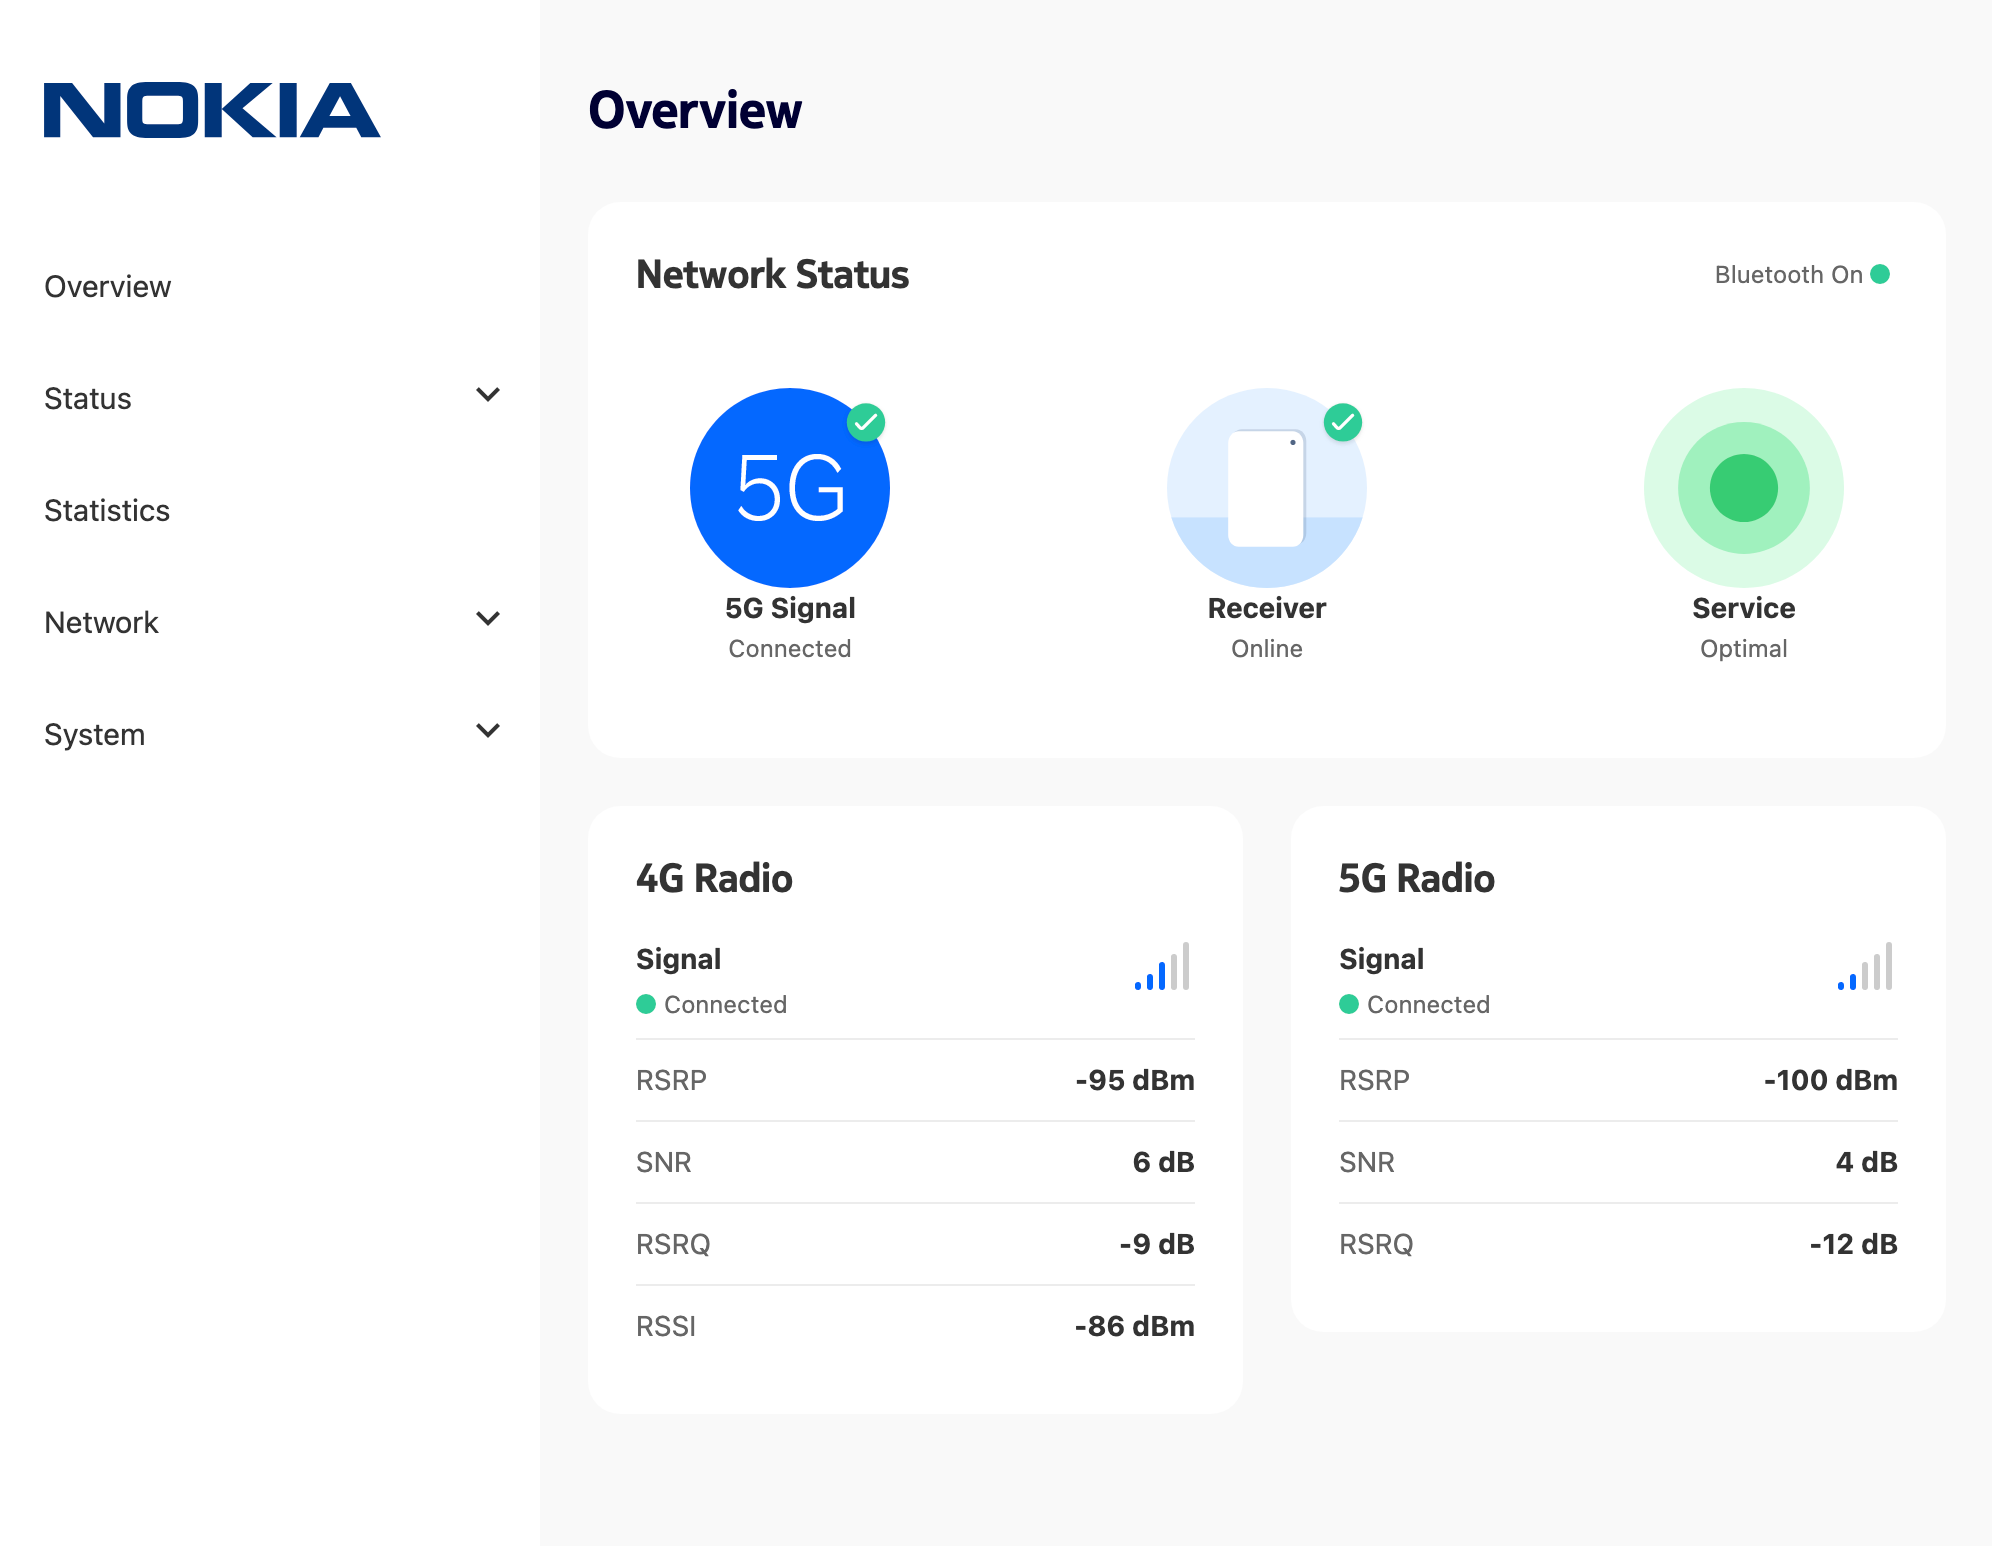Expand the System chevron
1992x1546 pixels.
click(x=488, y=731)
